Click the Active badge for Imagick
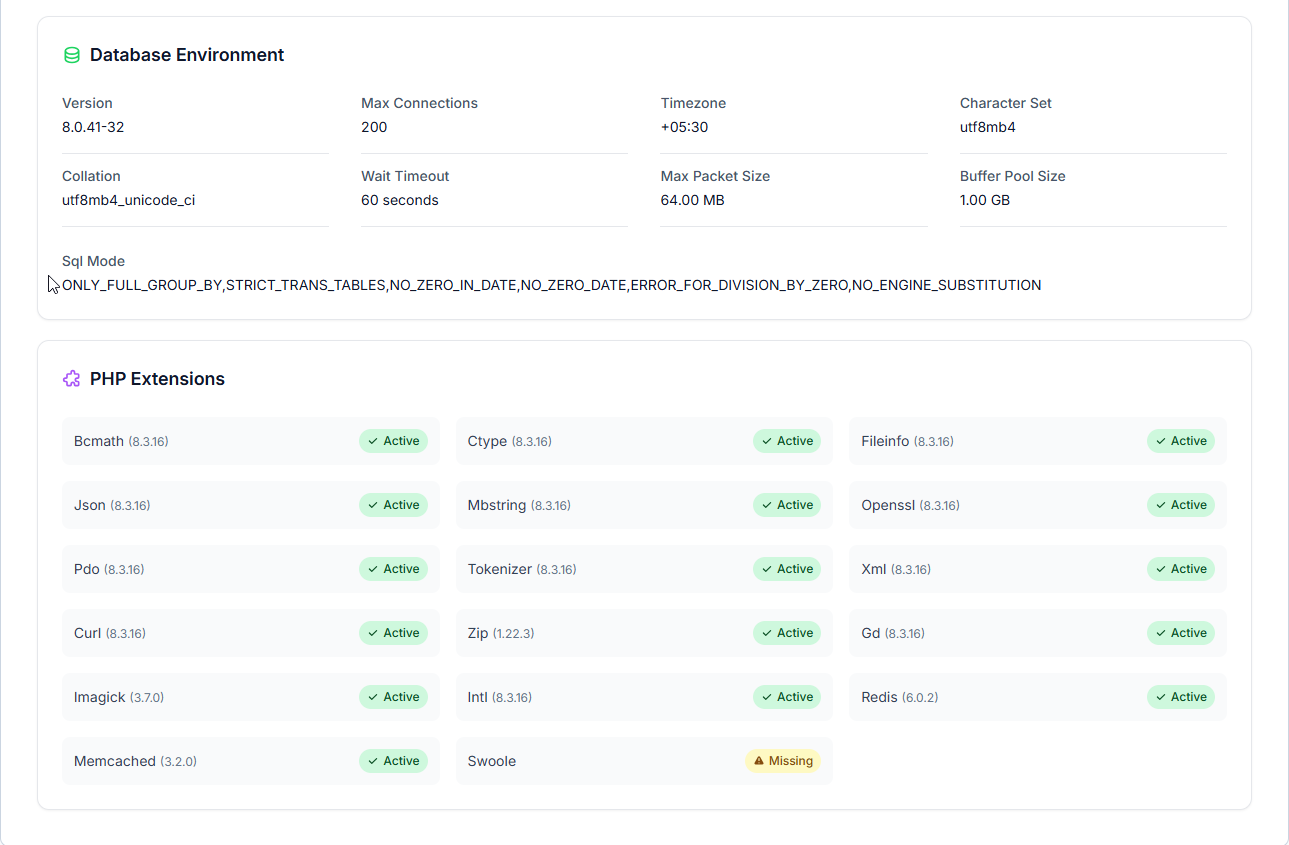Image resolution: width=1289 pixels, height=845 pixels. point(394,697)
